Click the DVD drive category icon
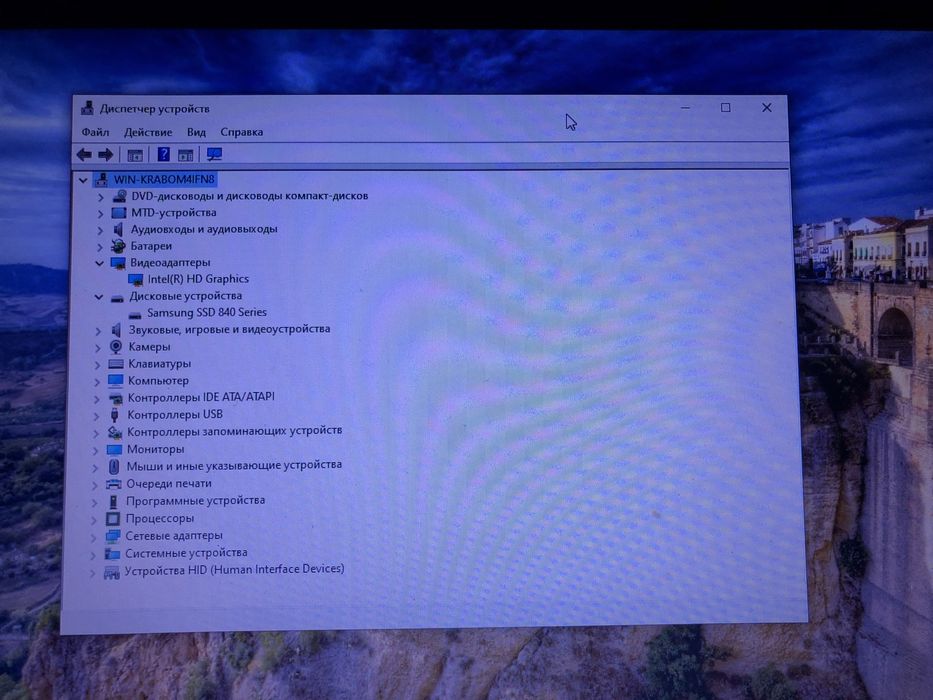933x700 pixels. pos(120,196)
